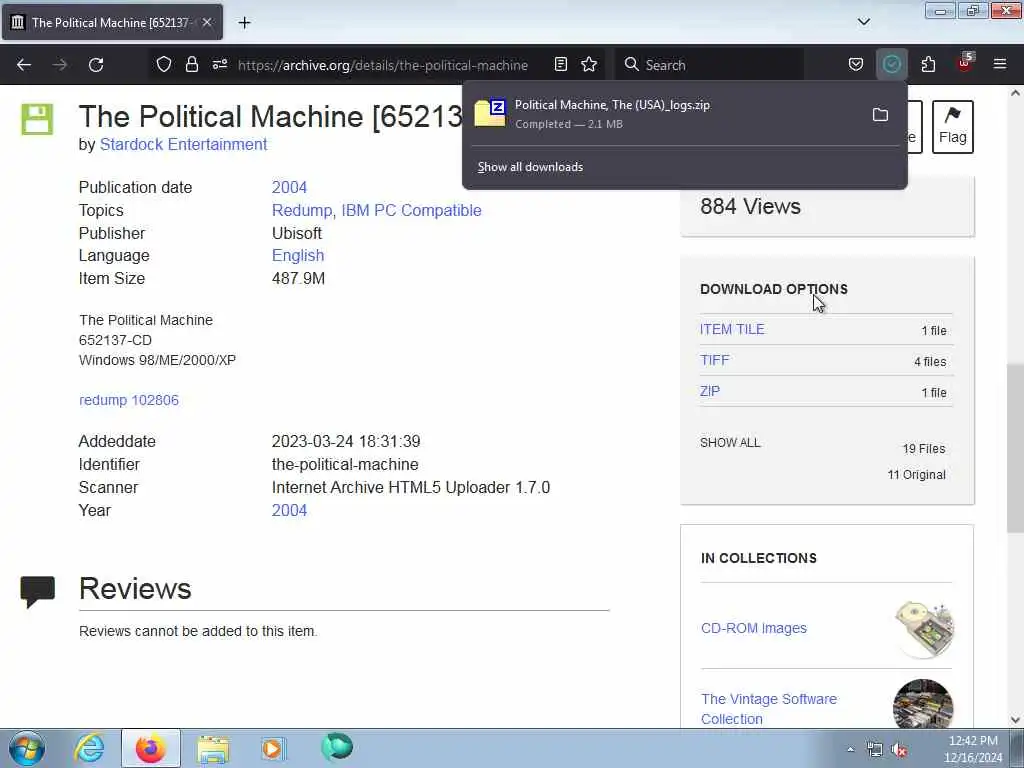This screenshot has height=768, width=1024.
Task: Show downloaded zip in folder
Action: click(880, 115)
